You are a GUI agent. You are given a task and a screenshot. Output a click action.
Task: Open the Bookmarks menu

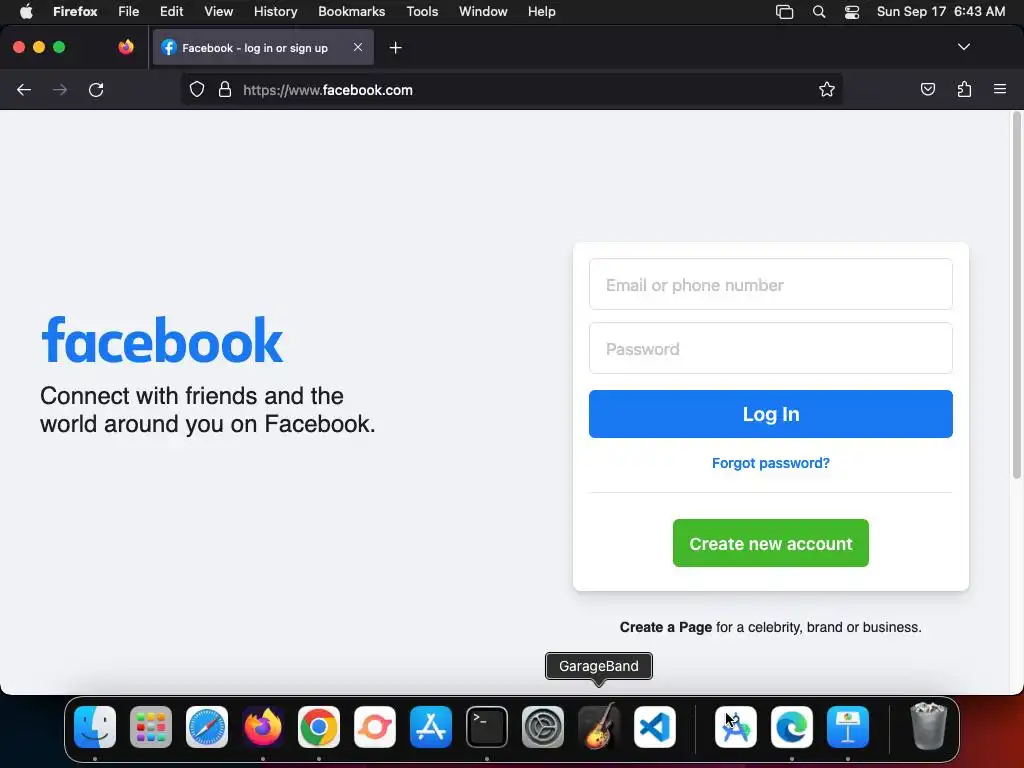click(351, 12)
